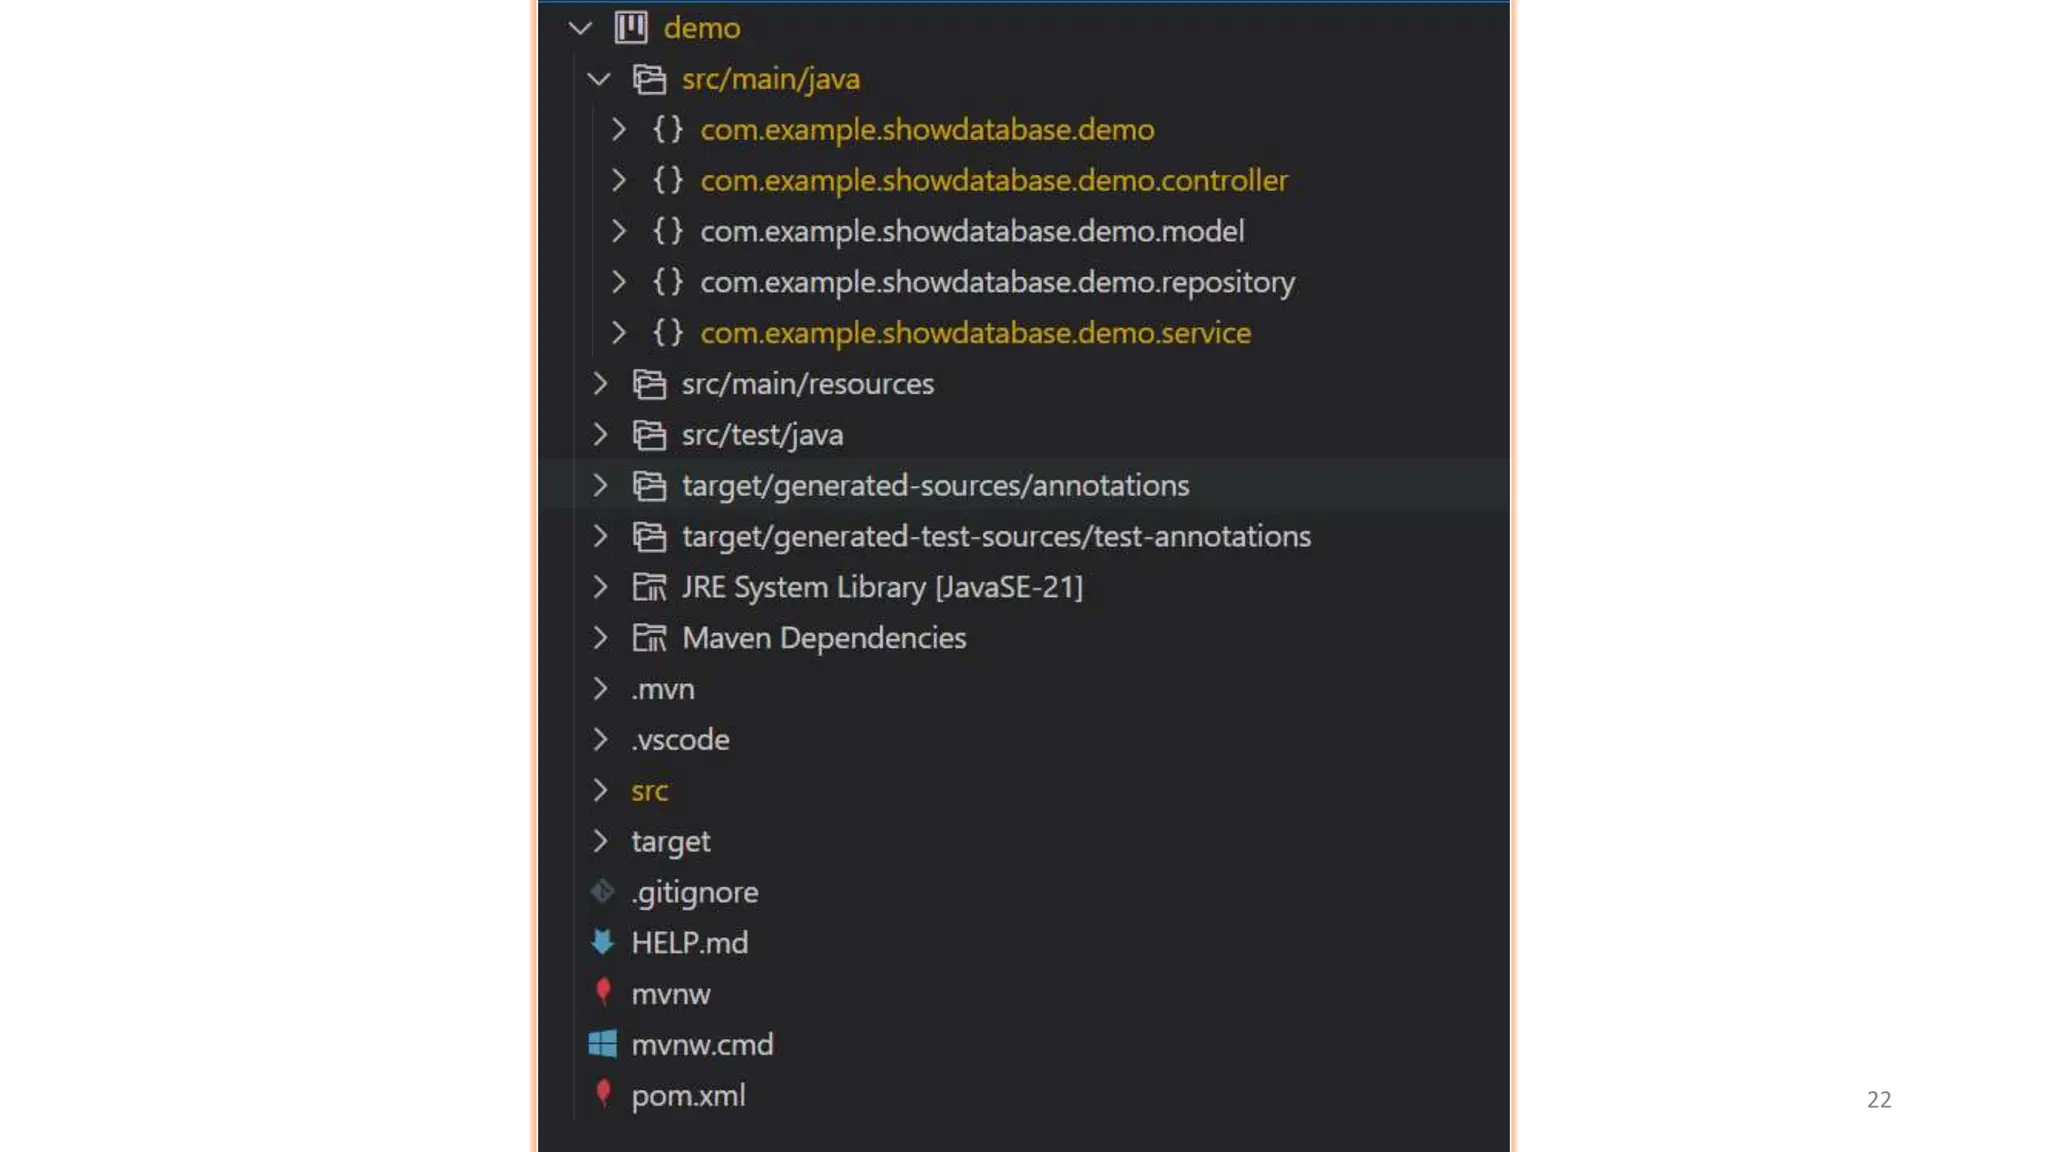The width and height of the screenshot is (2048, 1152).
Task: Click the src/main/java source folder icon
Action: [x=649, y=79]
